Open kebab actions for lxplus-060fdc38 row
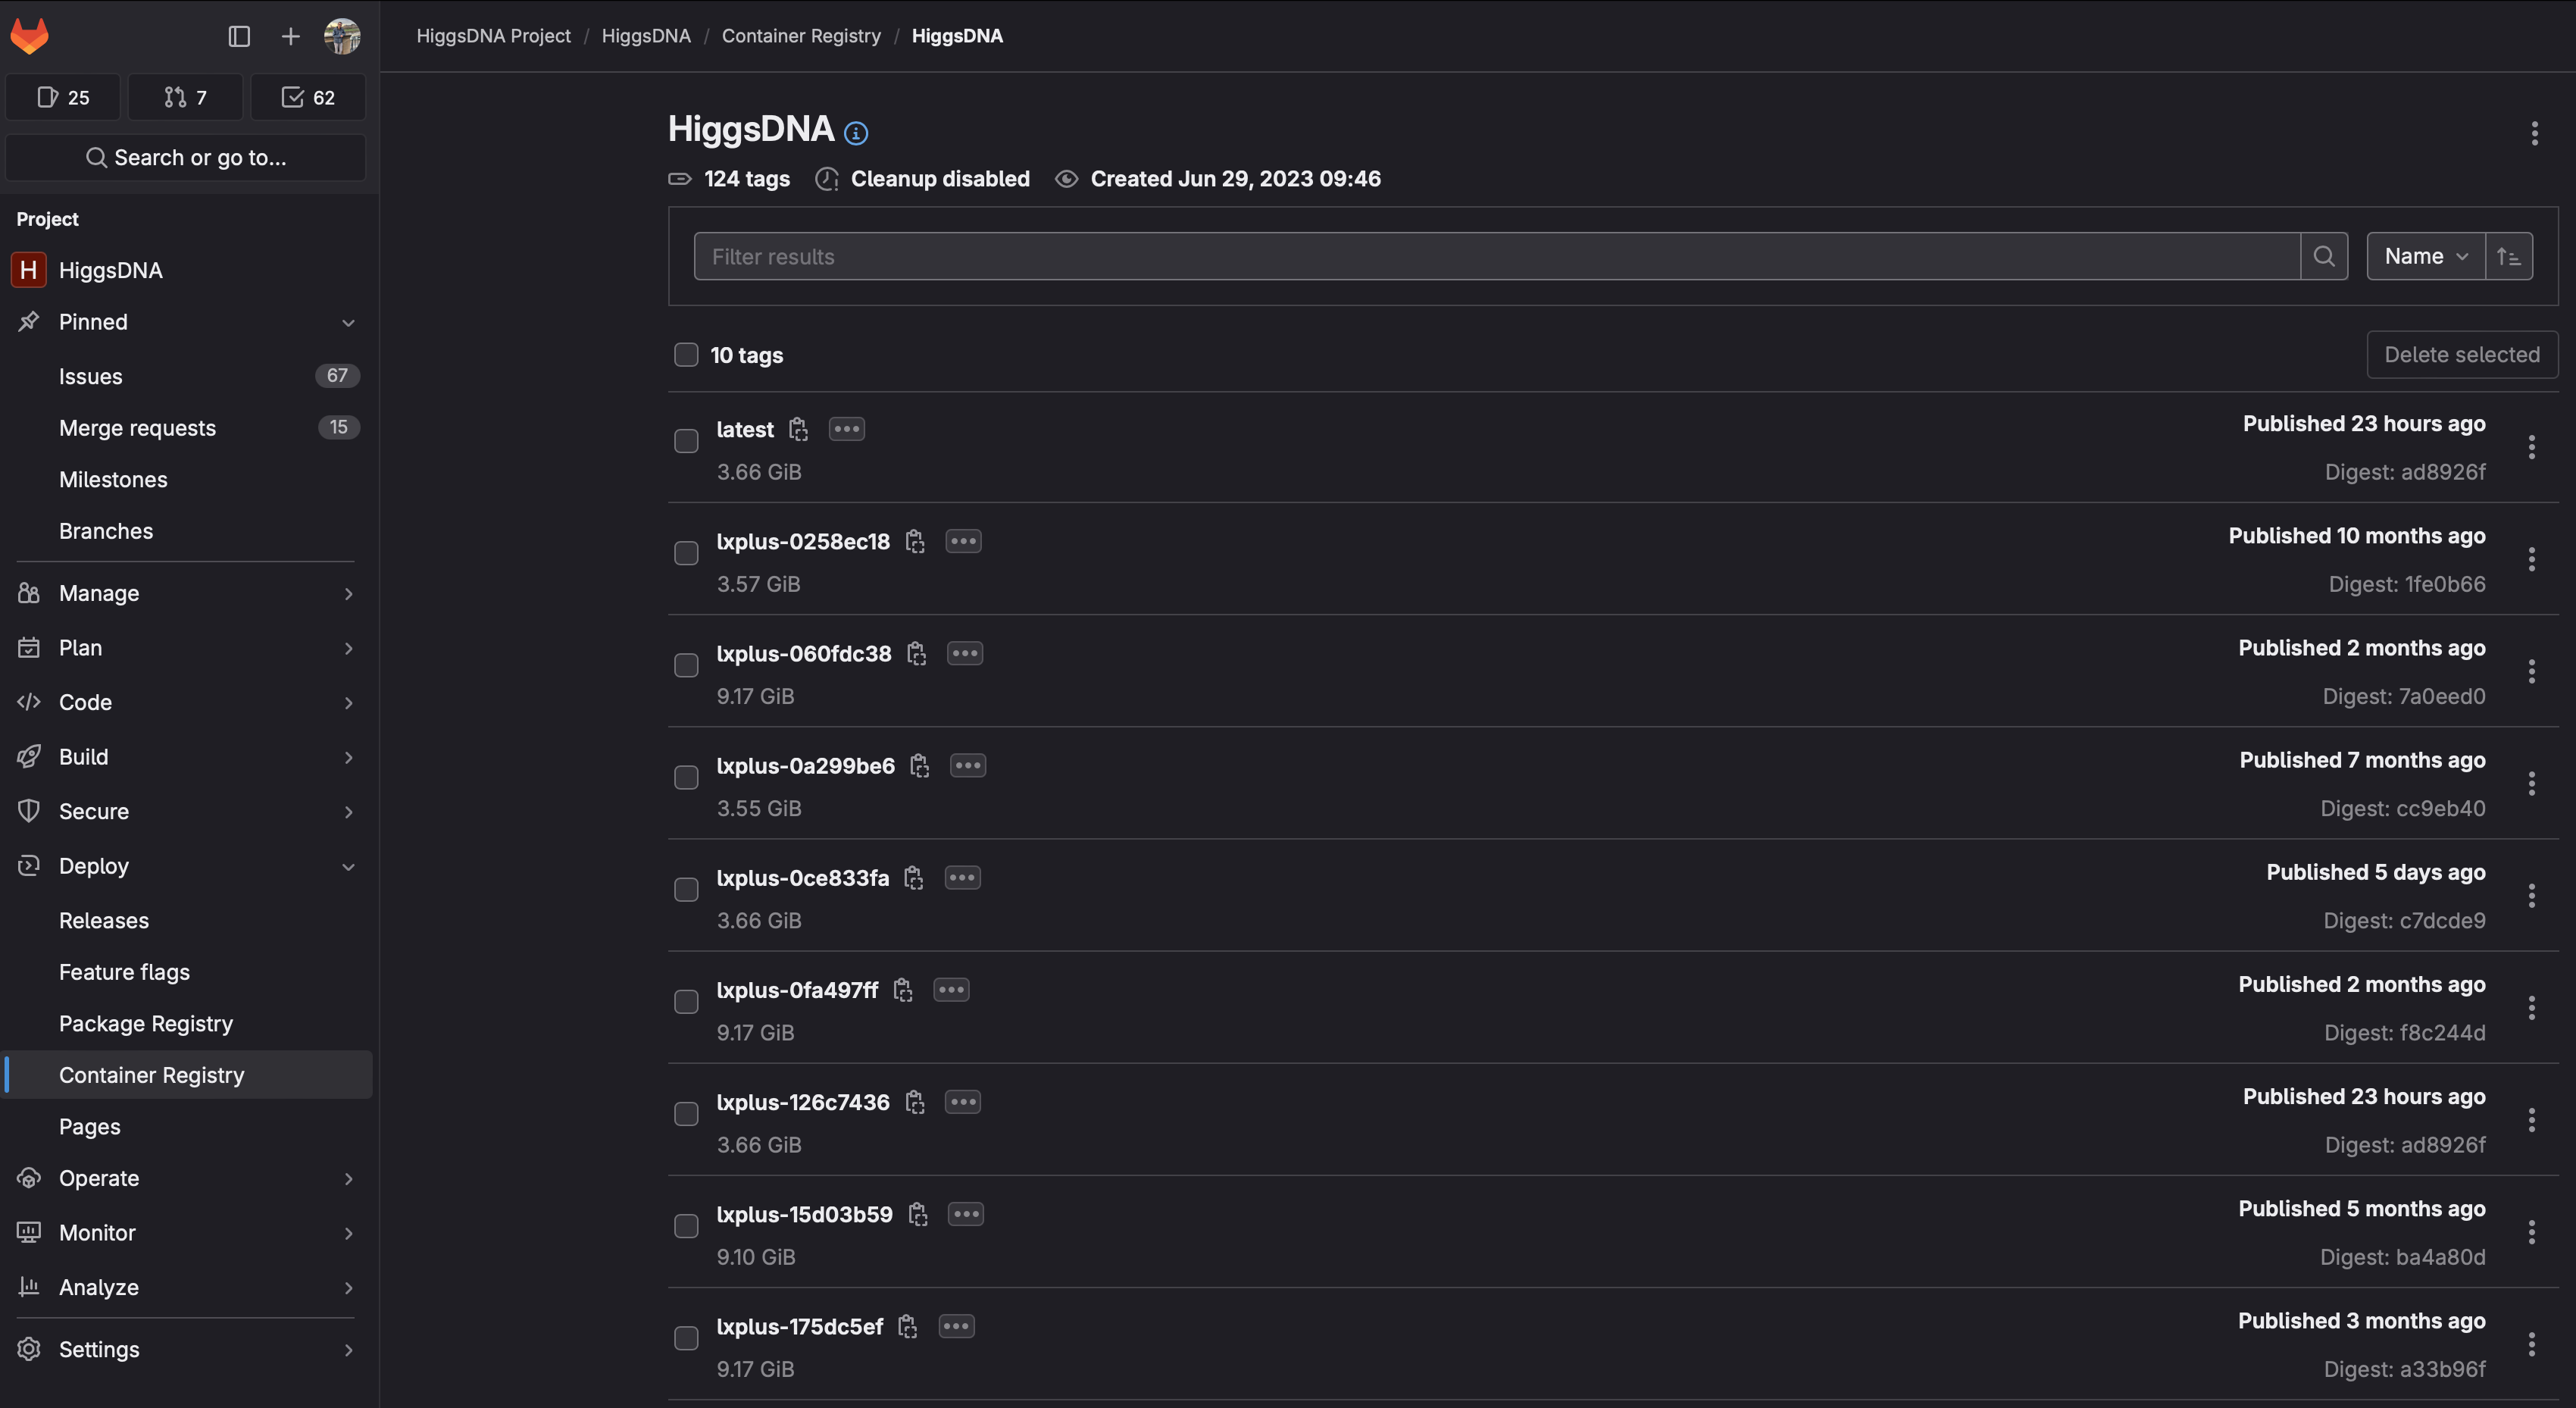 2531,671
